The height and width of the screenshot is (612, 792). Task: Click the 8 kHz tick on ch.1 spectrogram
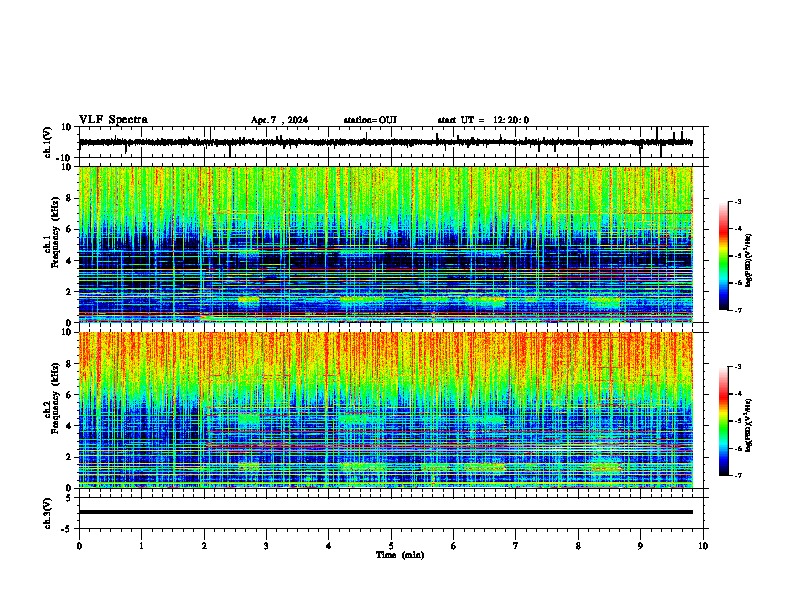point(70,198)
